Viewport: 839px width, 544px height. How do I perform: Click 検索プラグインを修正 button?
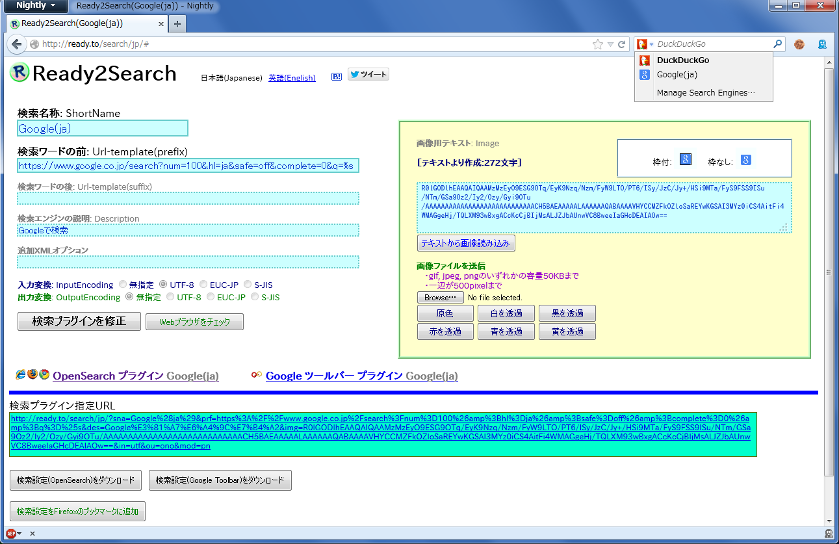(x=79, y=321)
